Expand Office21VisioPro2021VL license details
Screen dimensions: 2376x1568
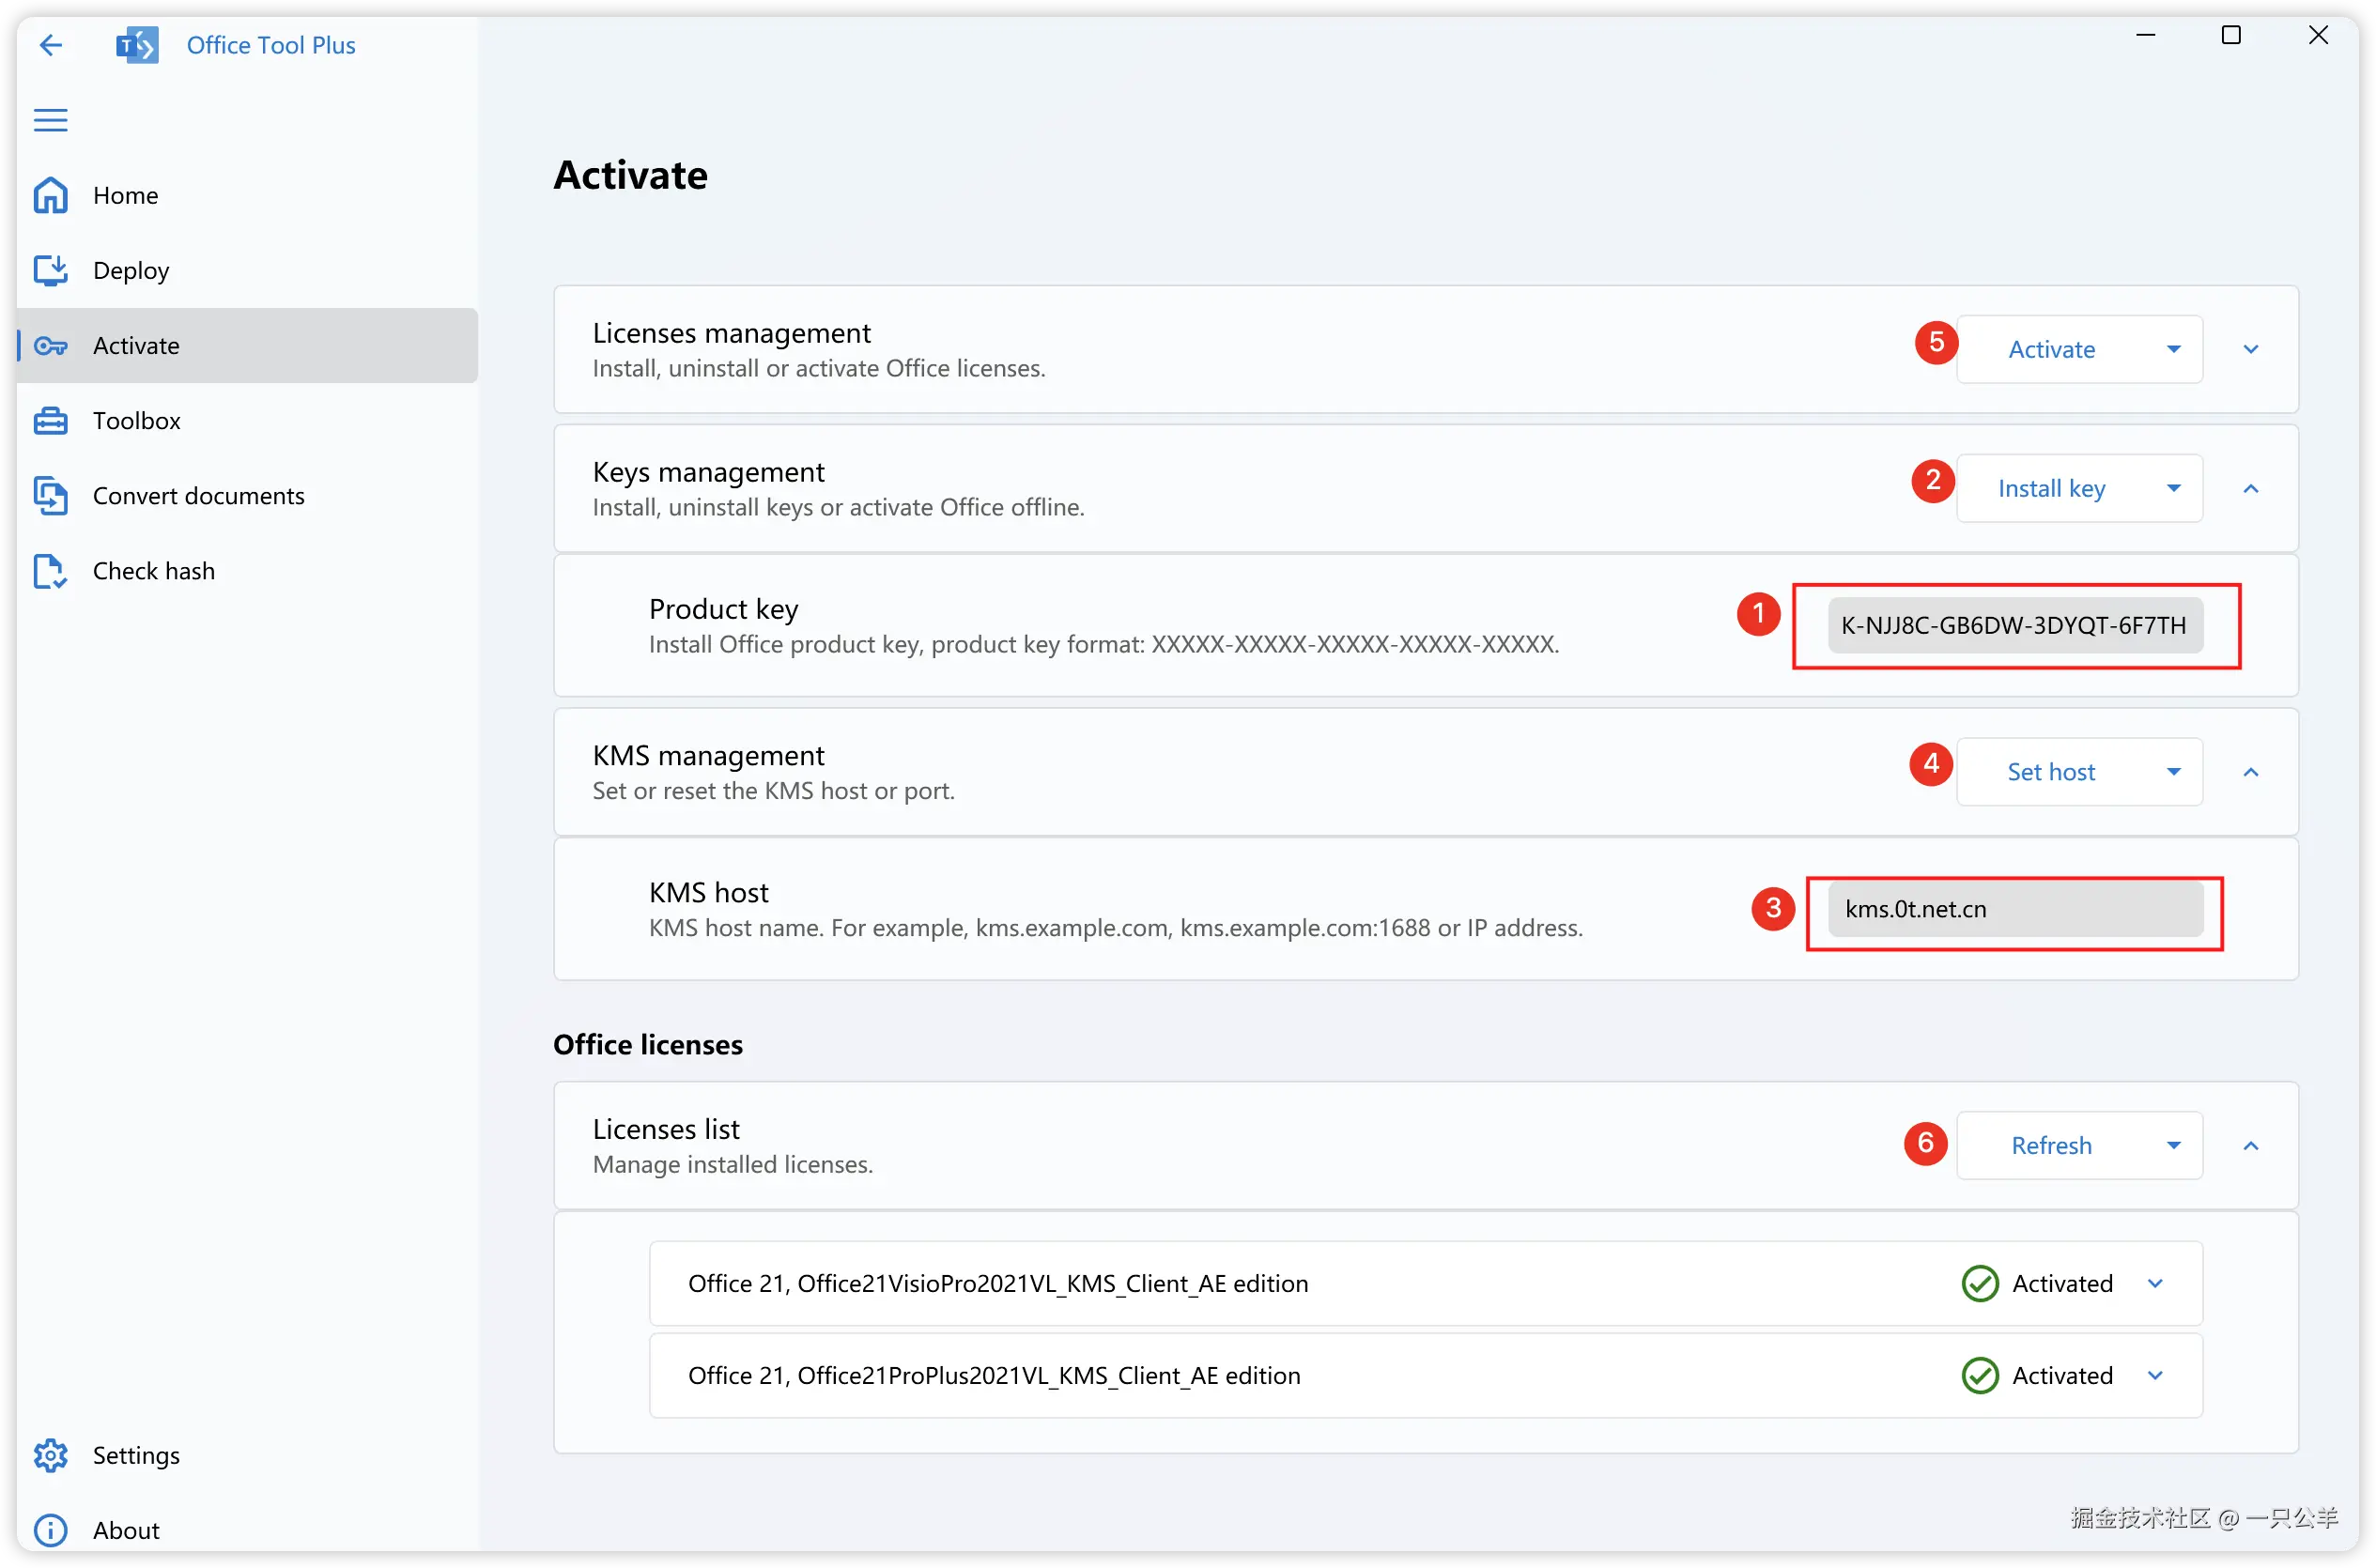point(2155,1283)
